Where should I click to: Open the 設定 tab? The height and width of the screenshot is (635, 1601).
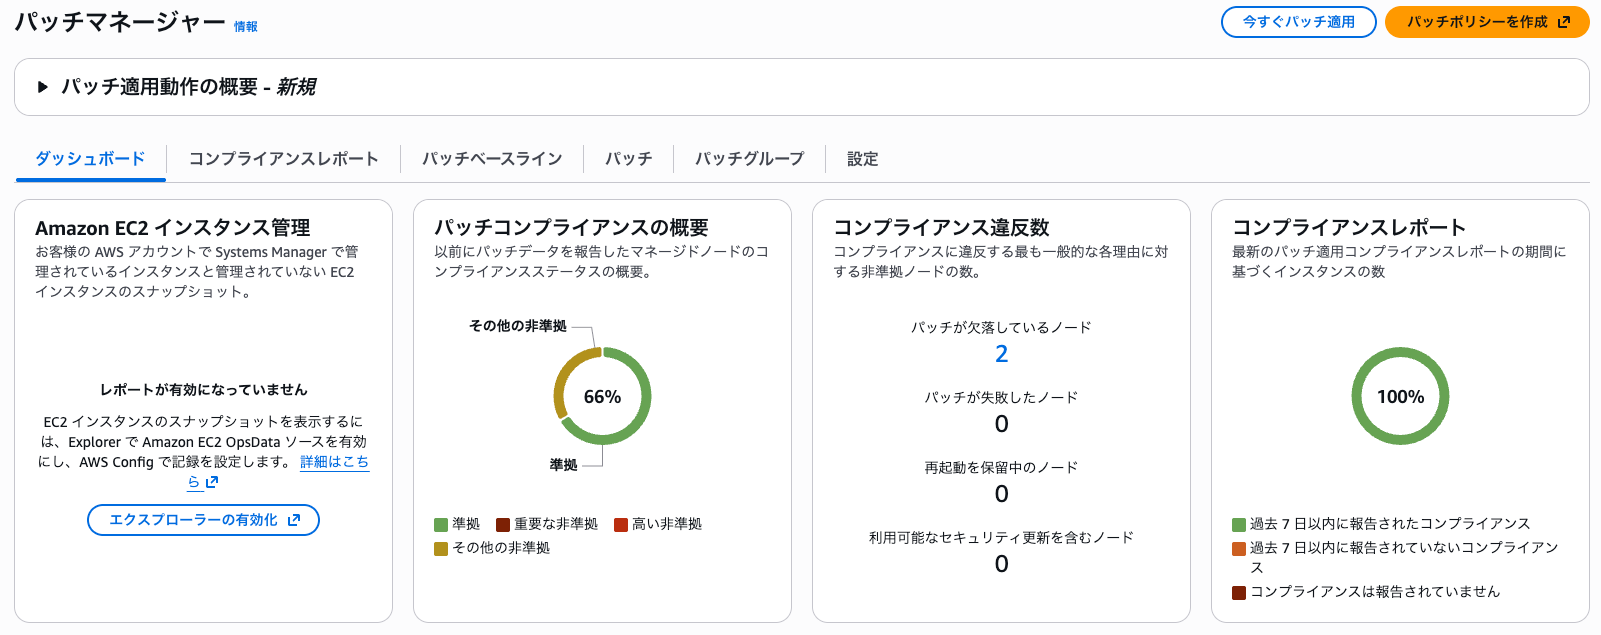(x=860, y=158)
